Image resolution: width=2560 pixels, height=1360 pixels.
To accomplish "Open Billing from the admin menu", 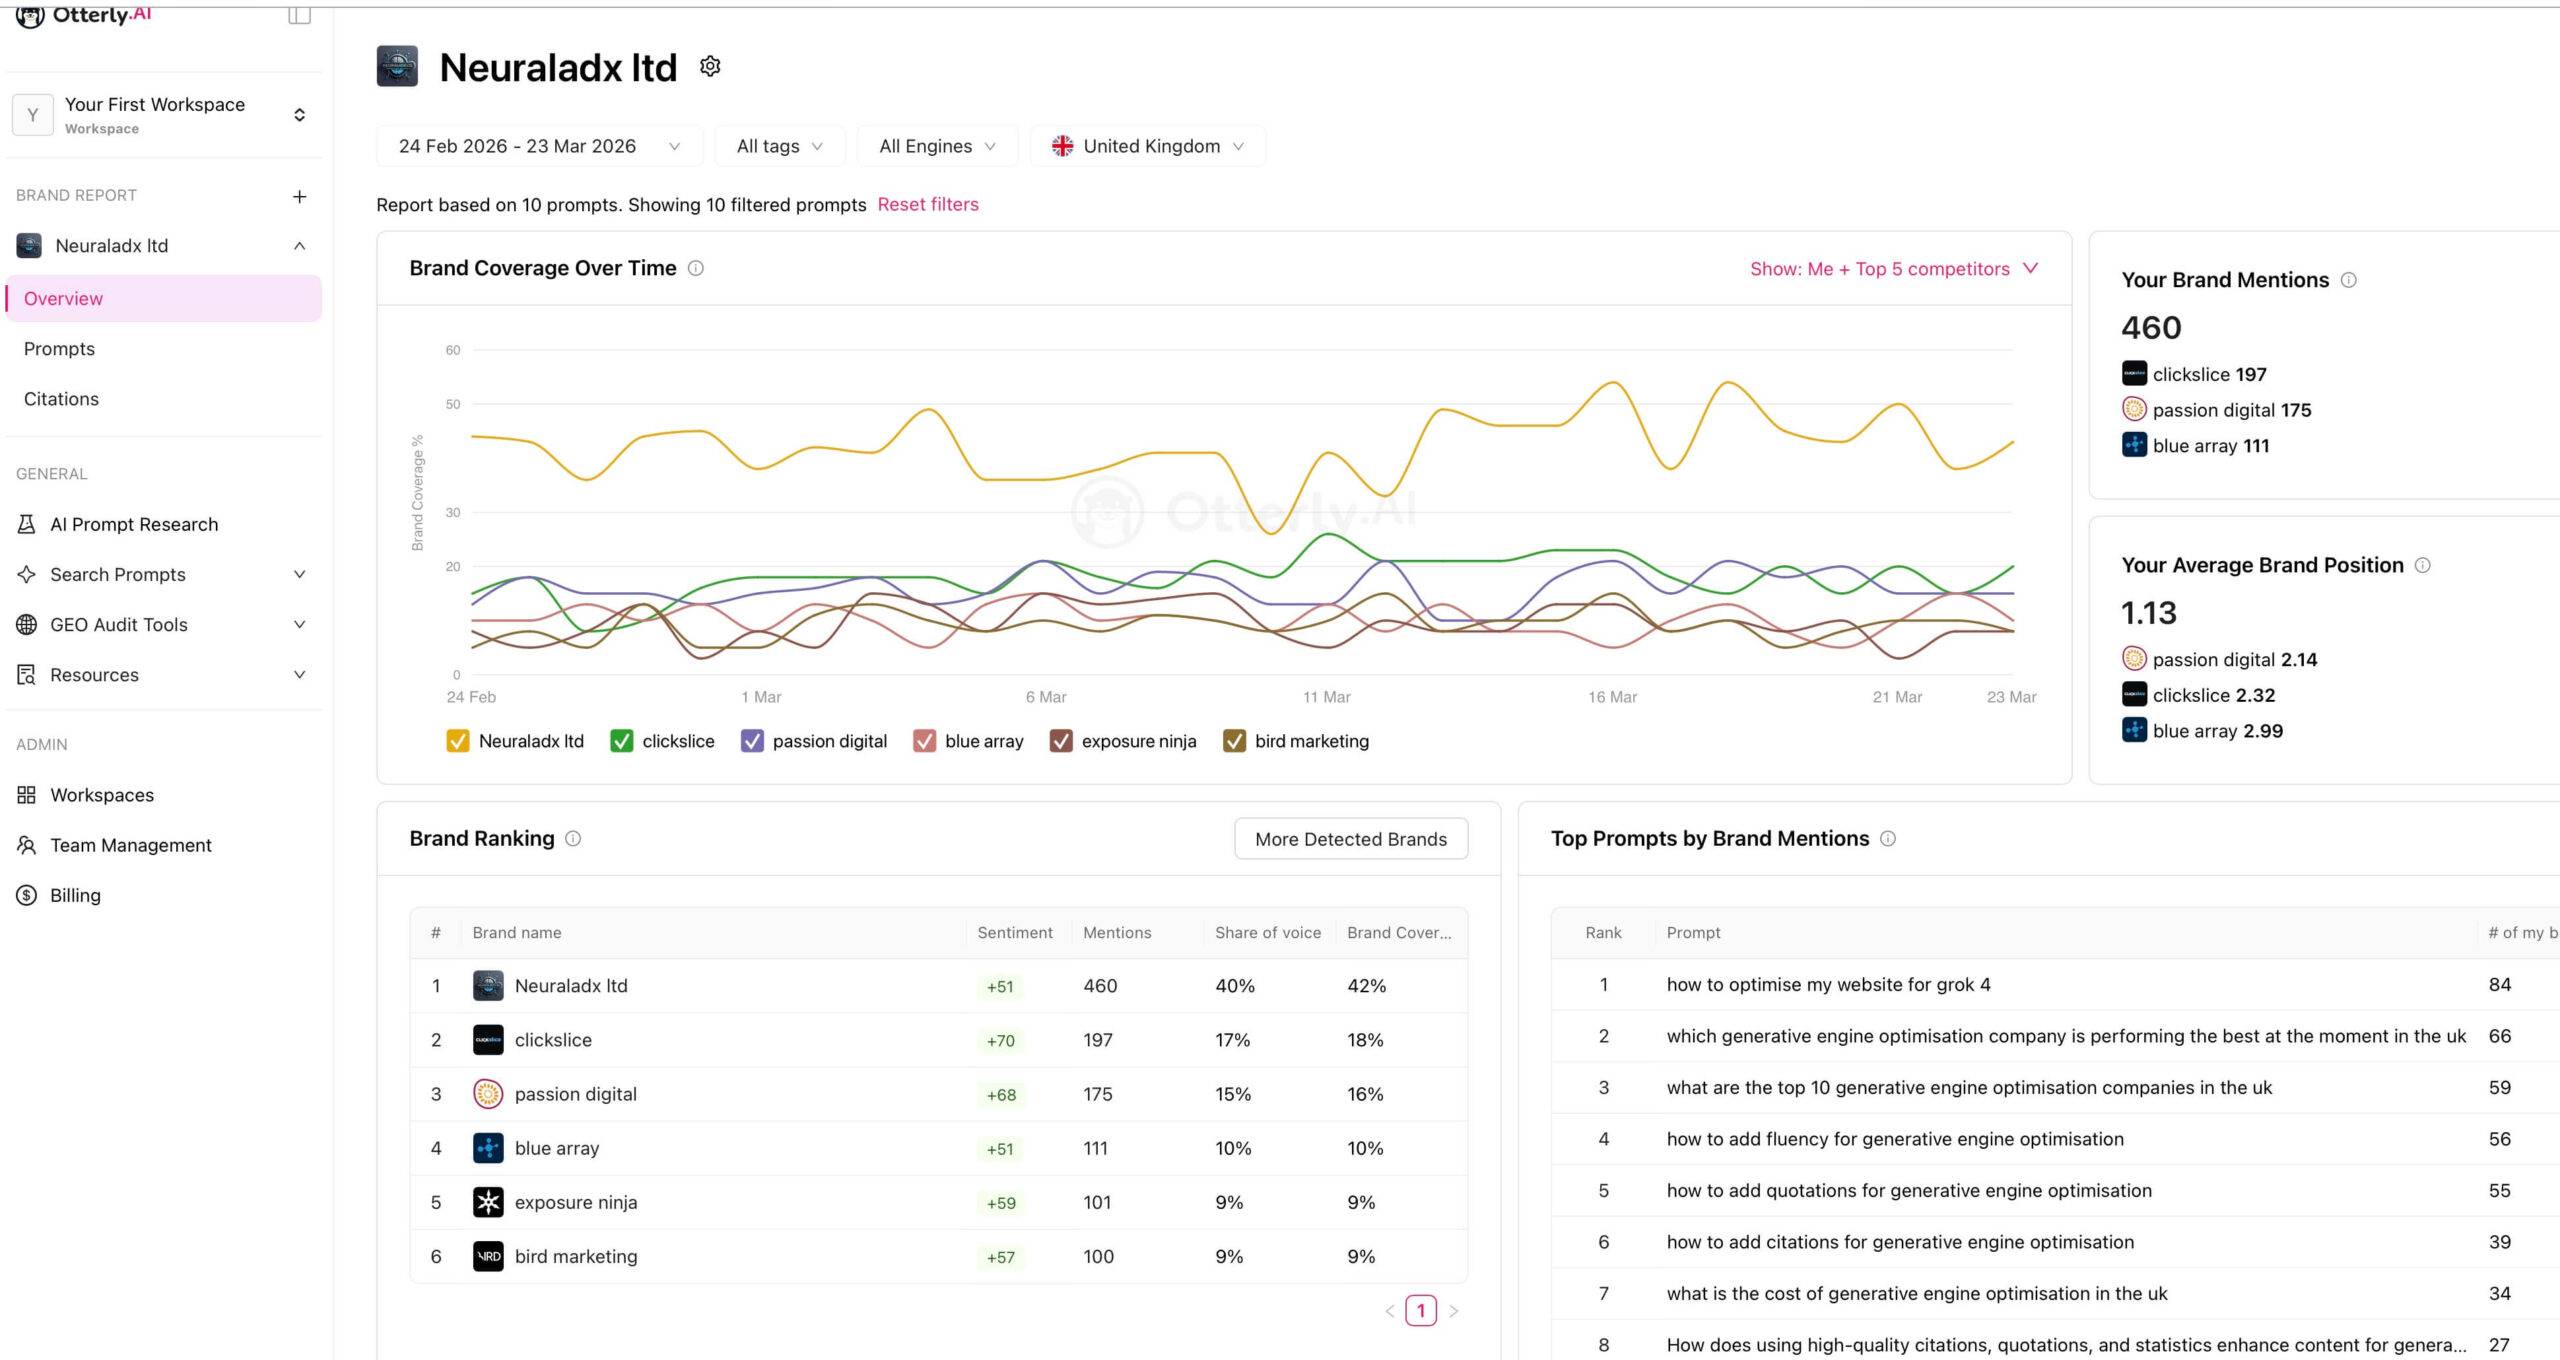I will (x=74, y=895).
